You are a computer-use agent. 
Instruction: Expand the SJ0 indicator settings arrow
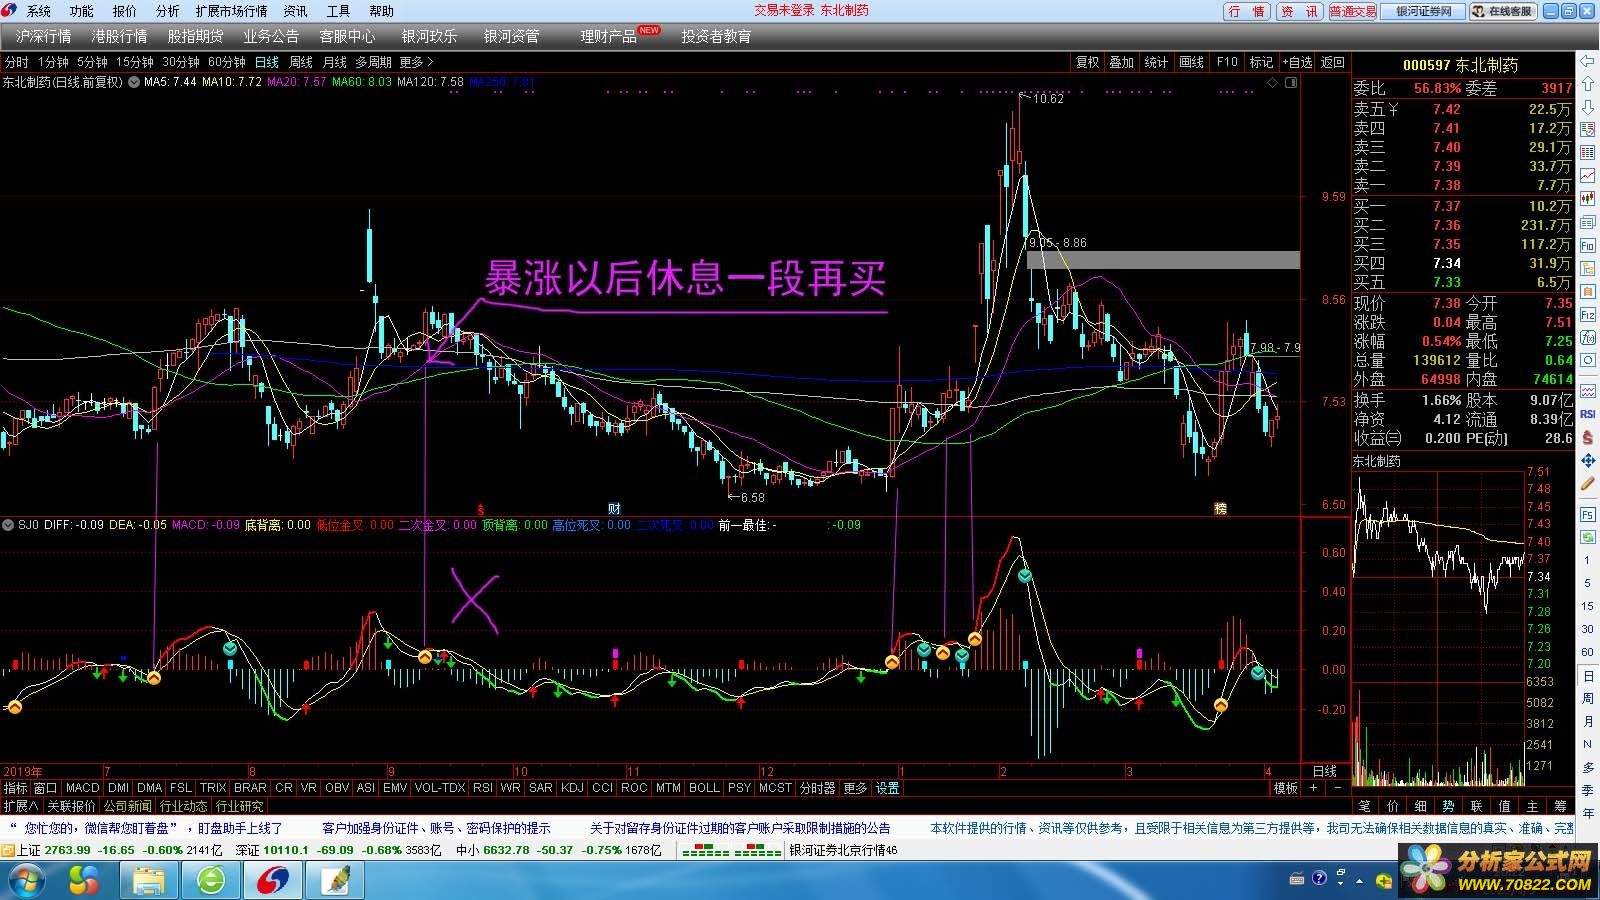8,525
